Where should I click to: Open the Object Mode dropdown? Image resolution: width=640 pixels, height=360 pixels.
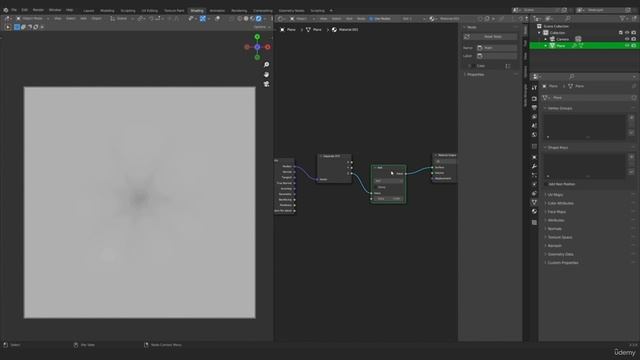(x=33, y=19)
